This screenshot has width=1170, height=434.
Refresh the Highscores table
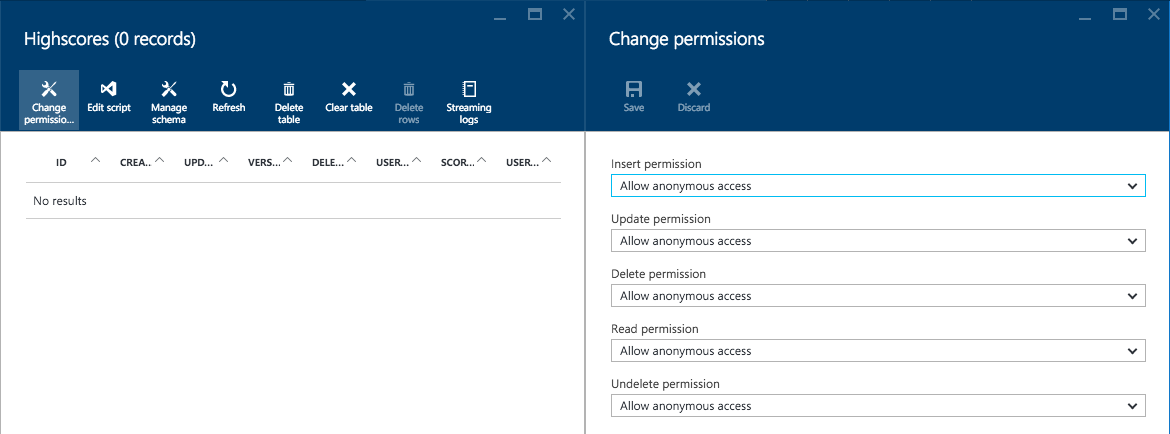pos(228,97)
